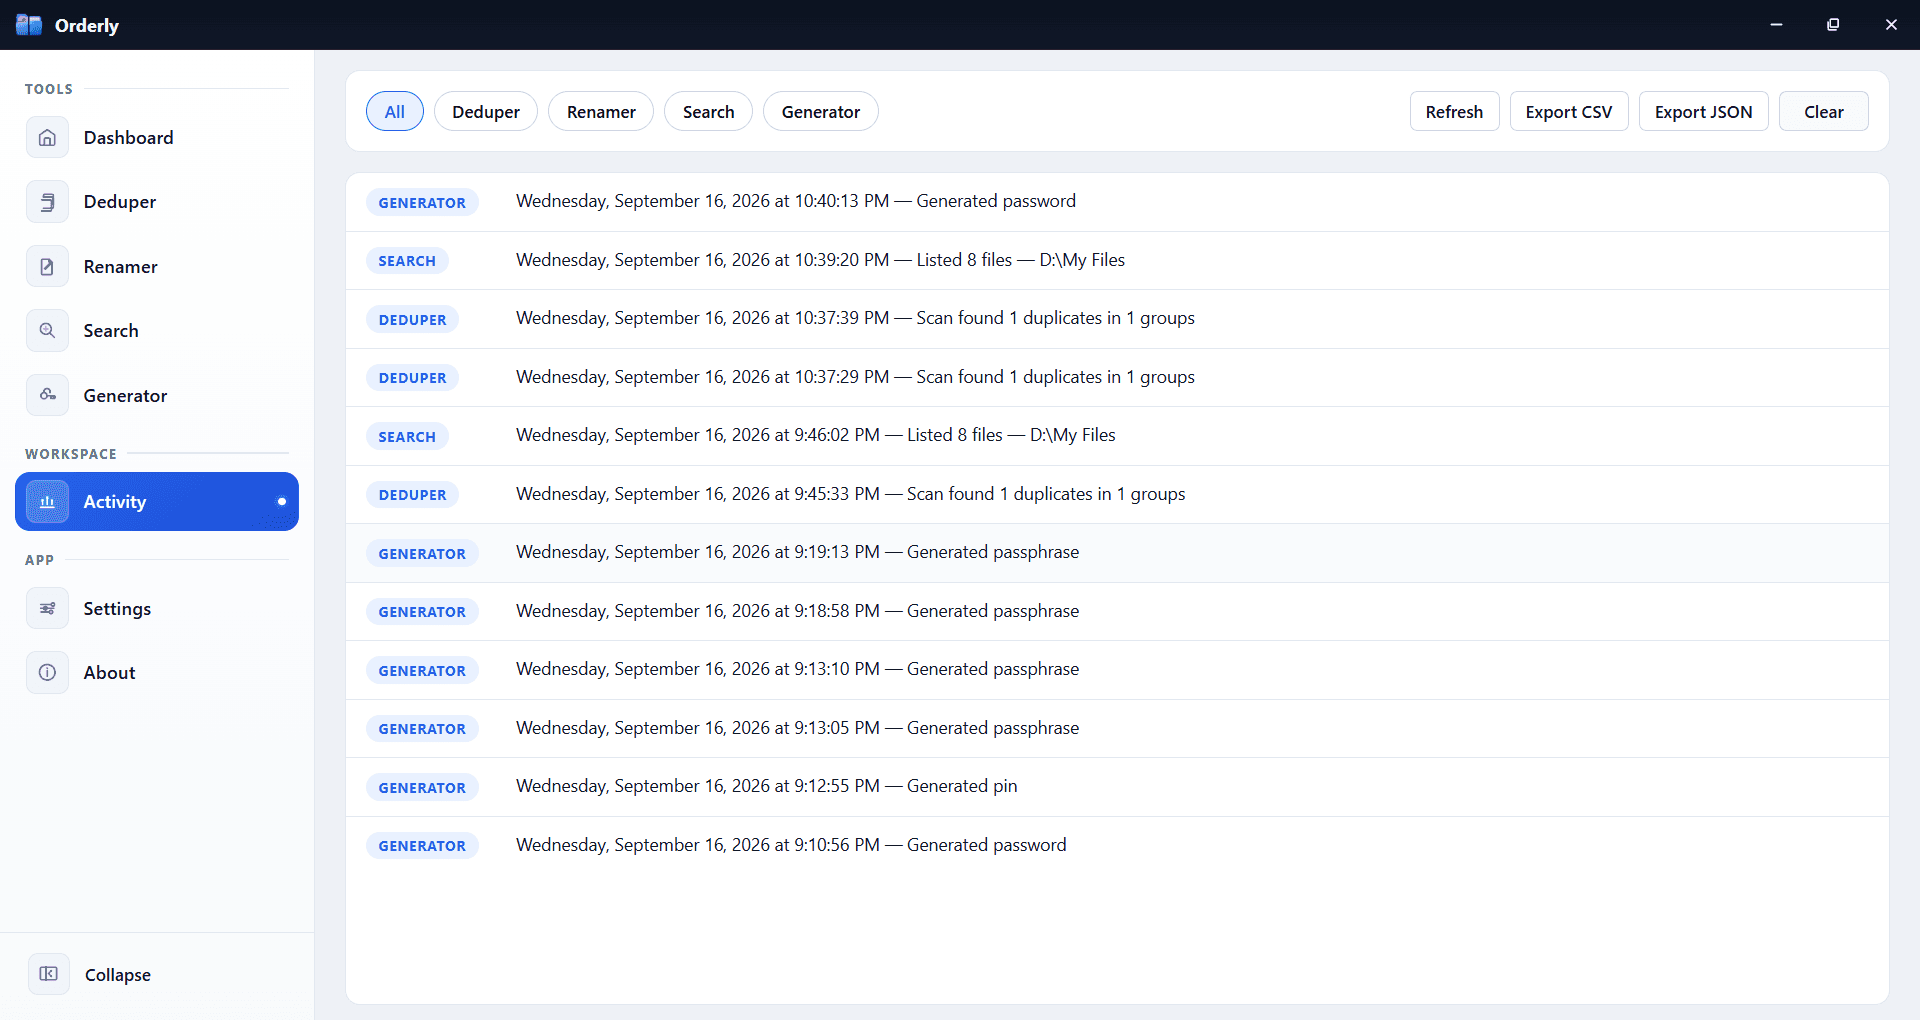Click the Search magnifier sidebar icon

(x=47, y=331)
